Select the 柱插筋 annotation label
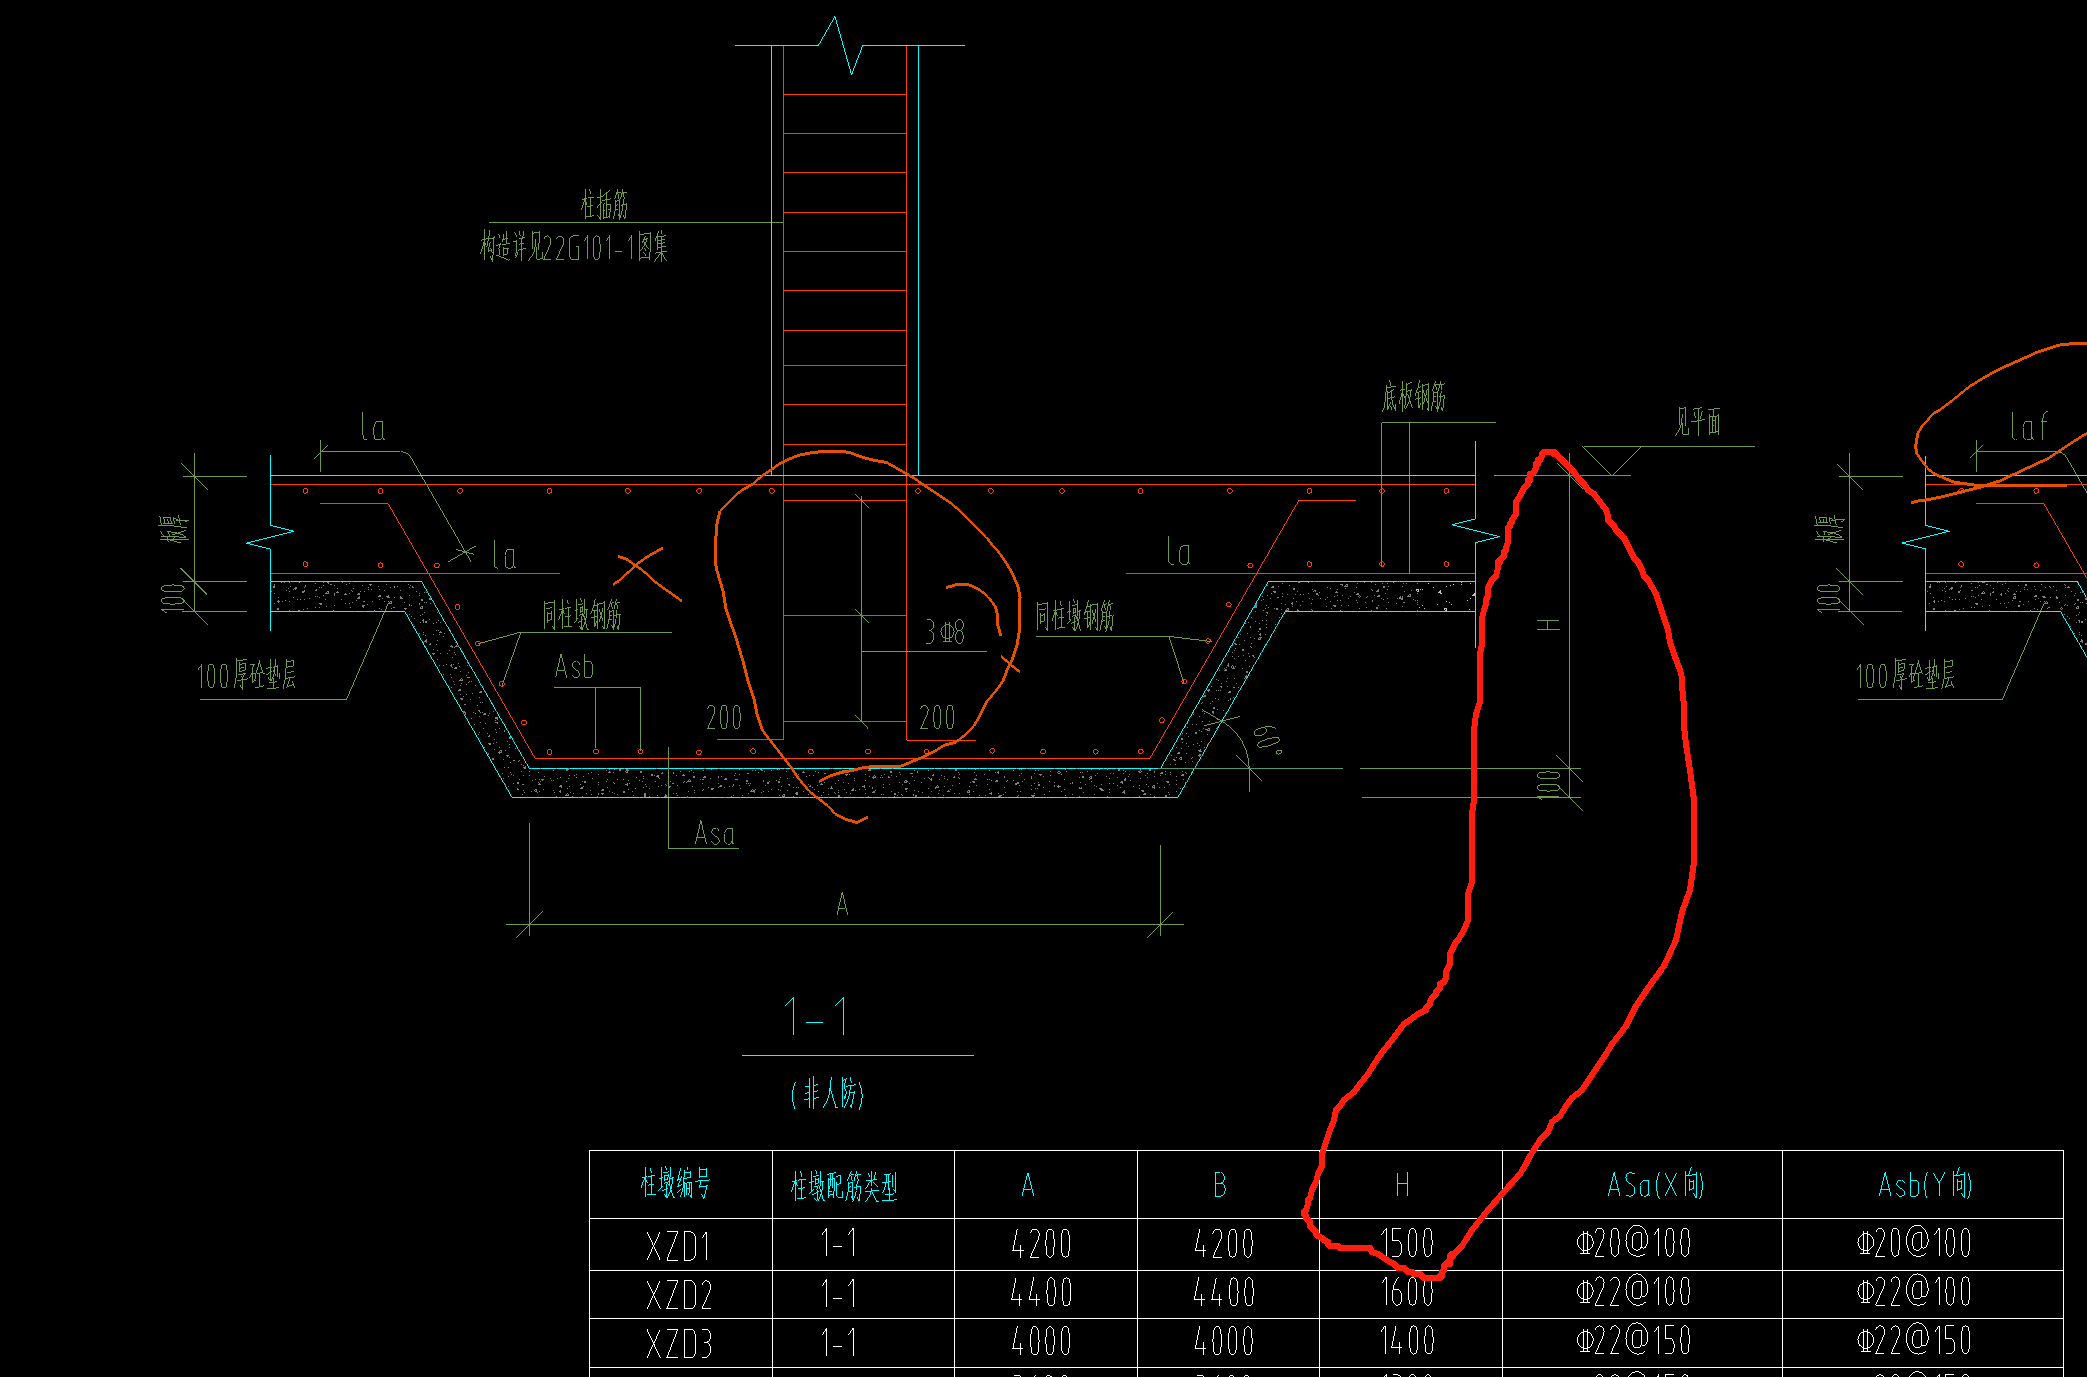The height and width of the screenshot is (1377, 2087). [x=605, y=205]
